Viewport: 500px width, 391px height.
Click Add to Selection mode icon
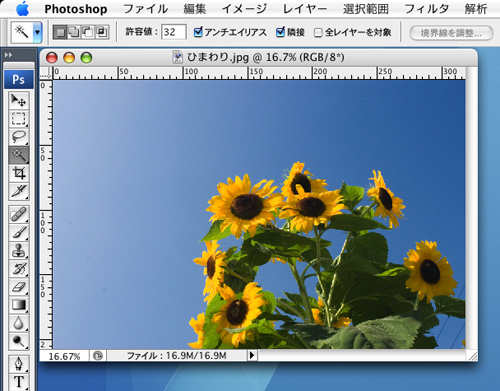pyautogui.click(x=74, y=32)
